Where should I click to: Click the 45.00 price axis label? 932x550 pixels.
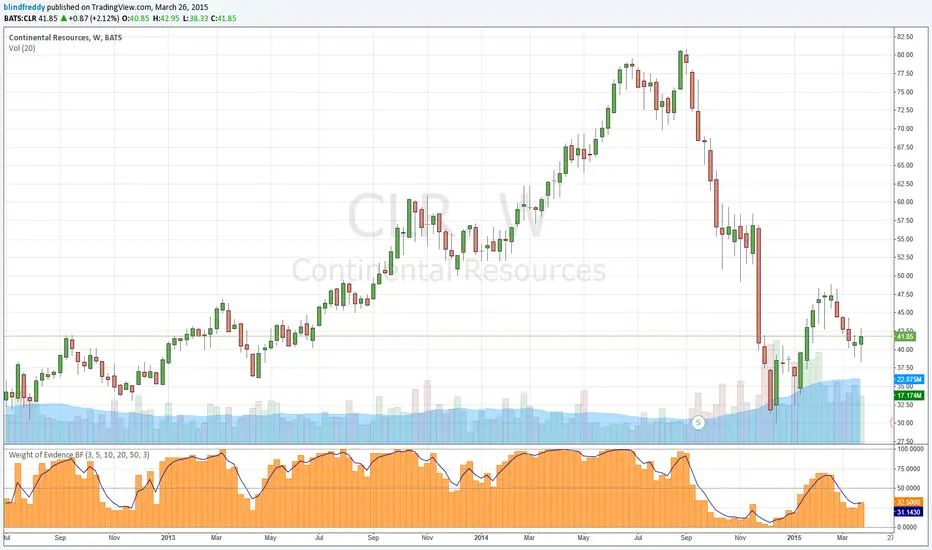pyautogui.click(x=905, y=313)
